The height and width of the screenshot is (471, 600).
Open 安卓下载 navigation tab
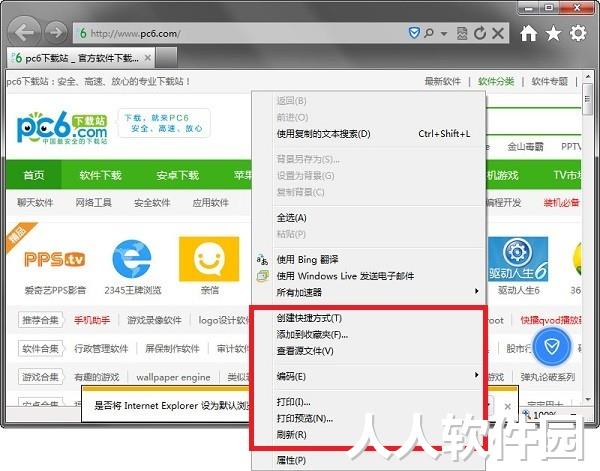coord(178,175)
